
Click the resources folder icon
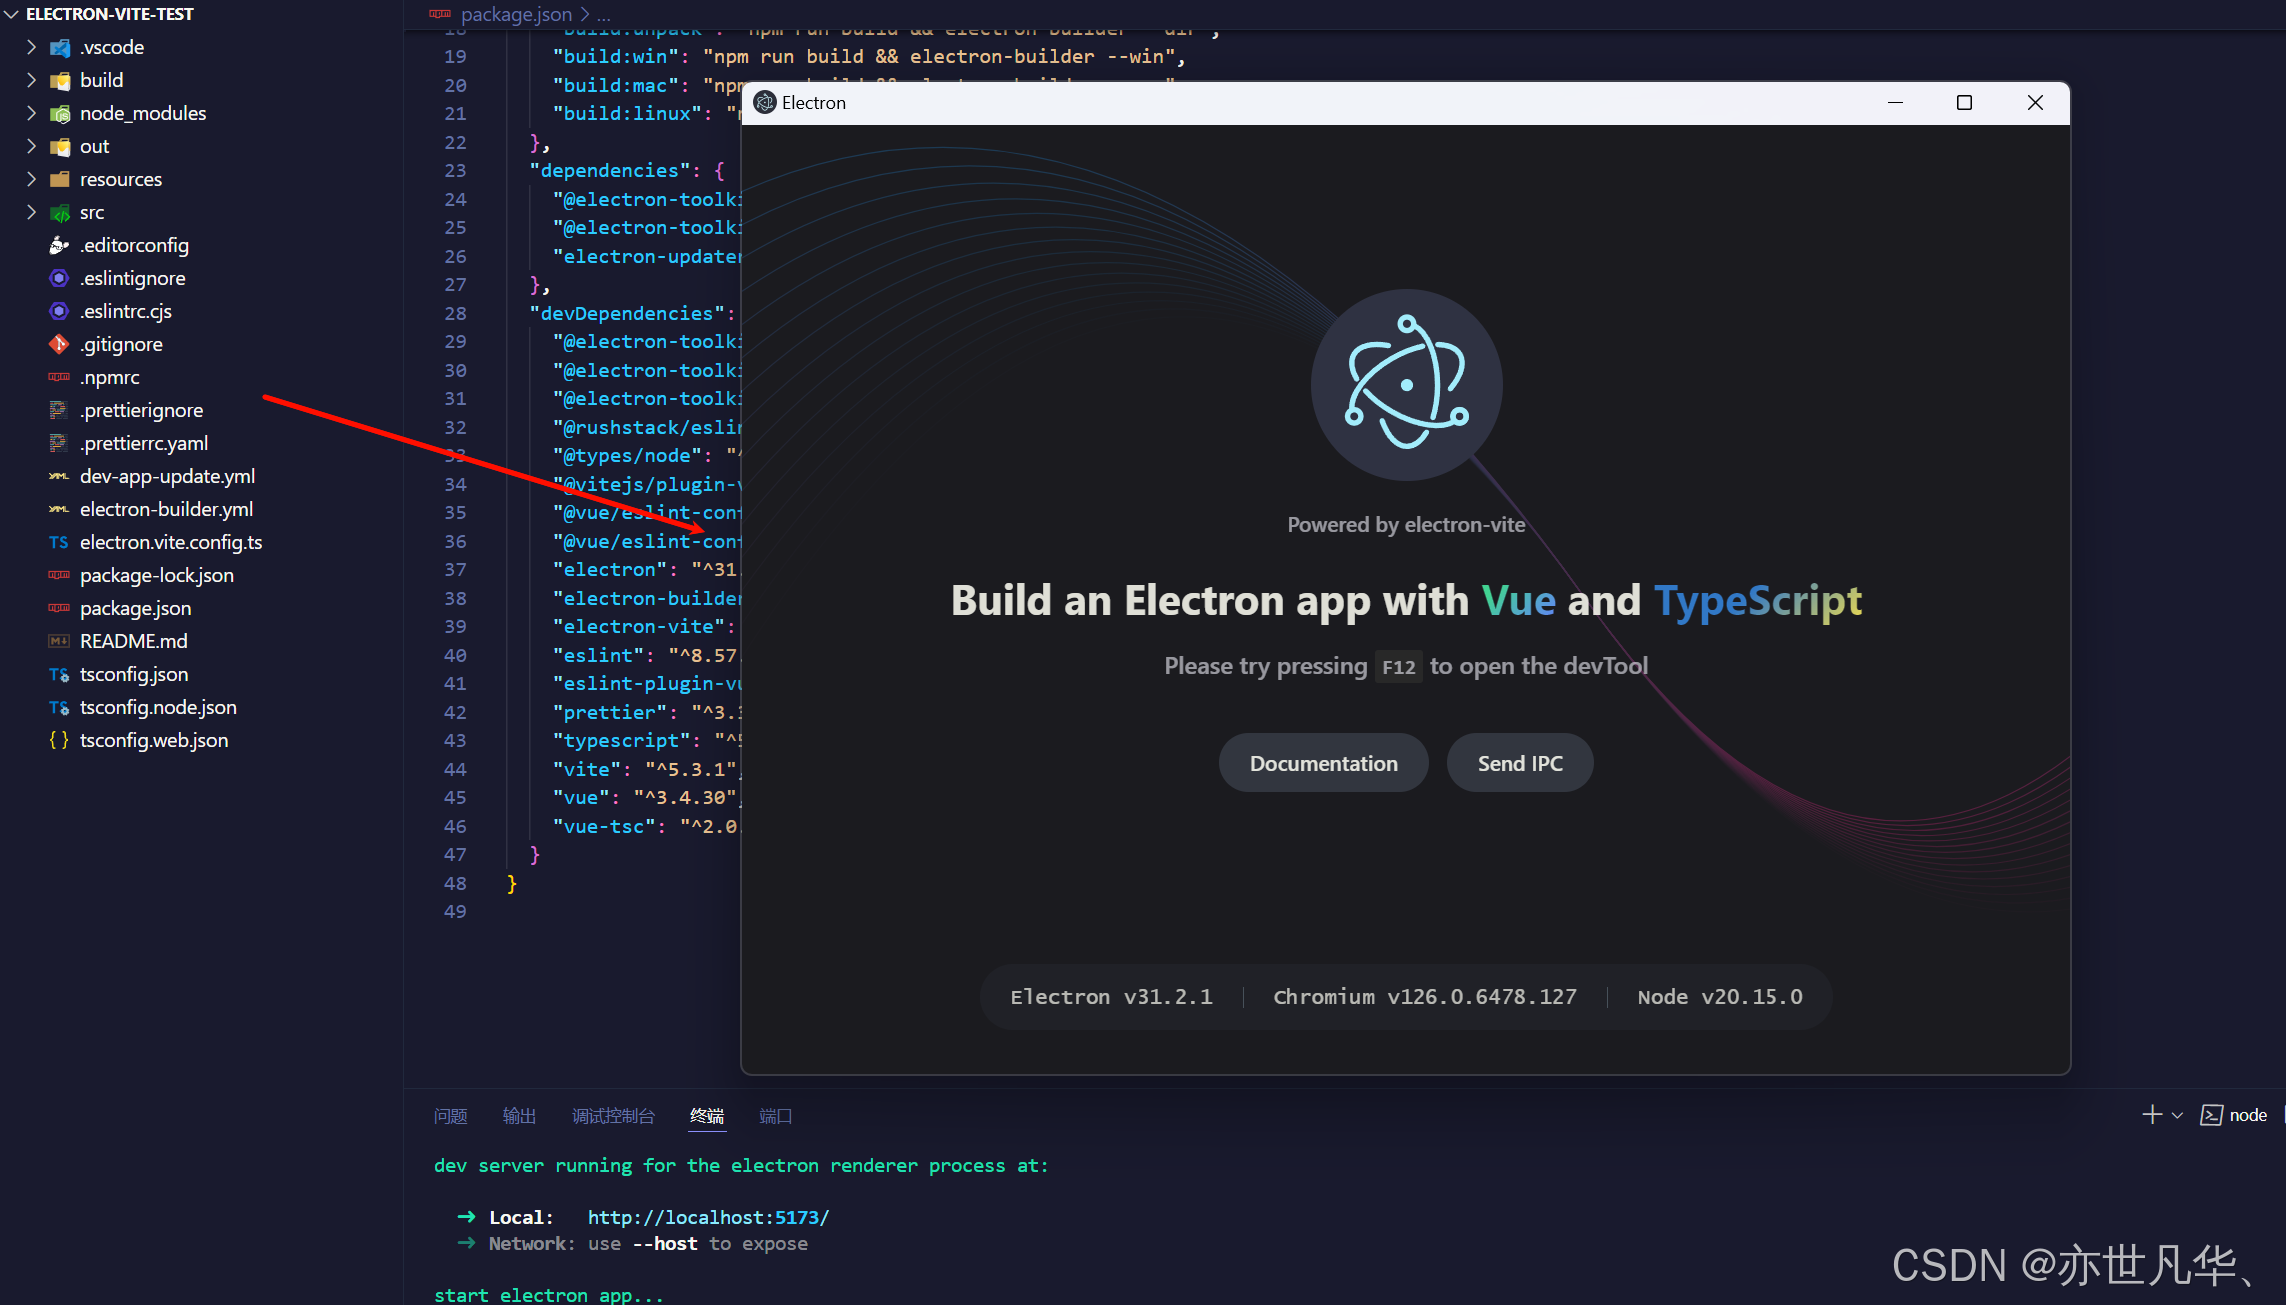60,179
